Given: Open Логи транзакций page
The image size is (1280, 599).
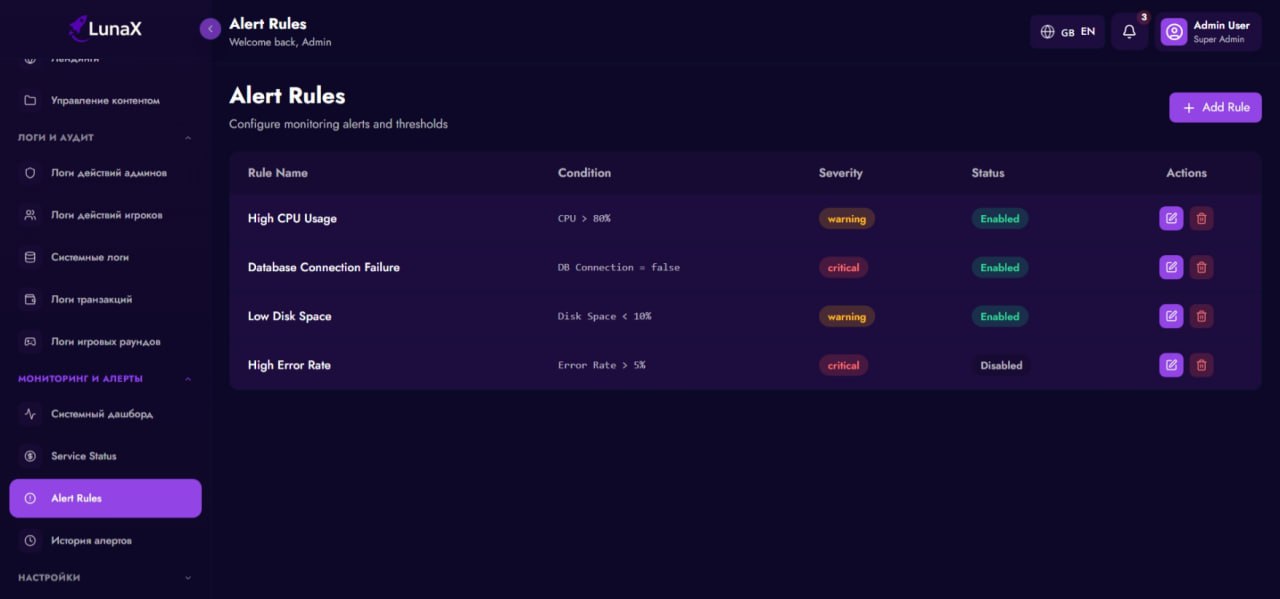Looking at the screenshot, I should [x=105, y=299].
